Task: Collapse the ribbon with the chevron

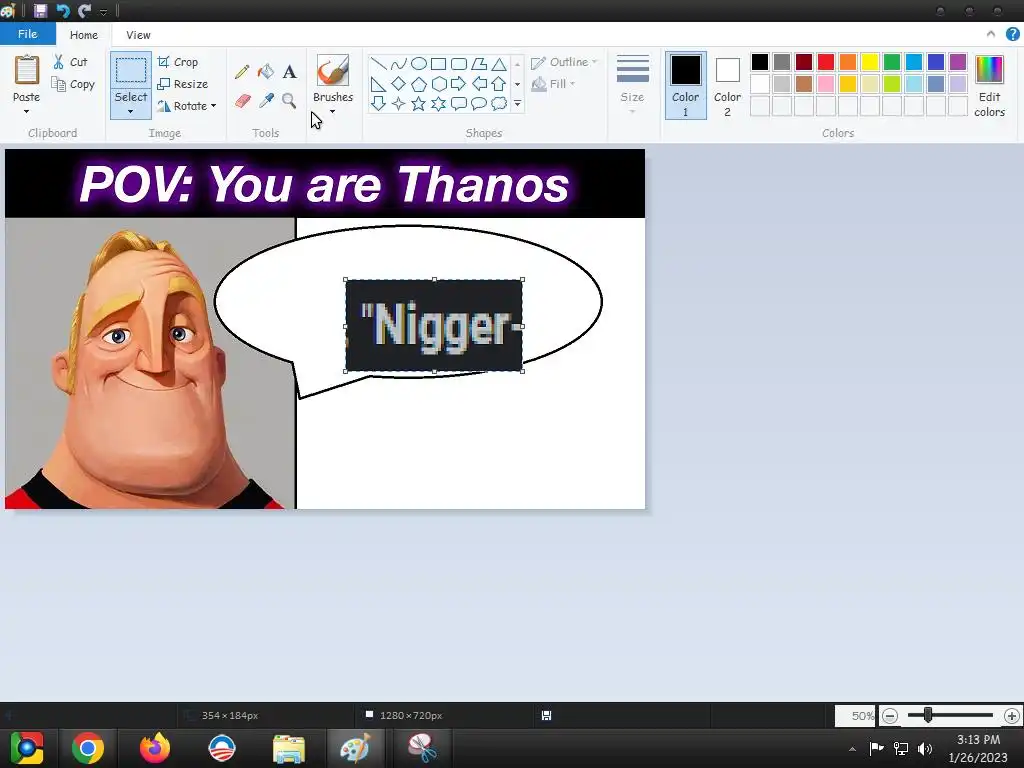Action: pos(991,34)
